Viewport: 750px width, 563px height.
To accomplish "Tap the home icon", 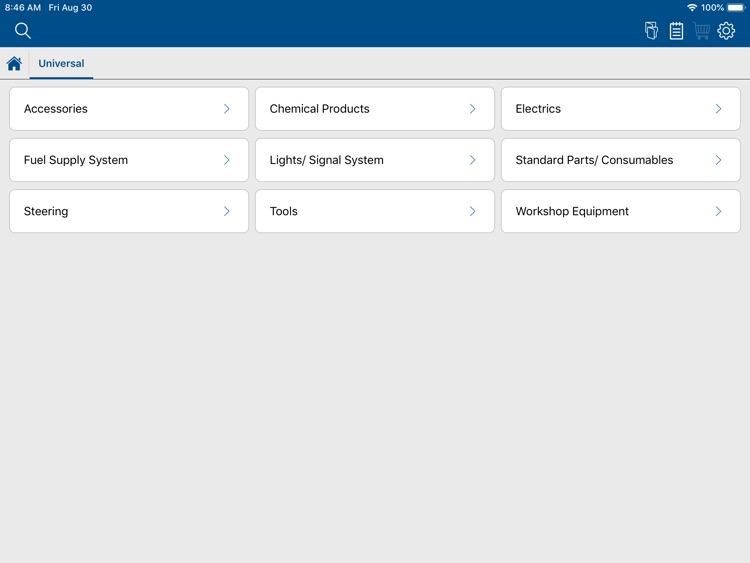I will tap(14, 63).
